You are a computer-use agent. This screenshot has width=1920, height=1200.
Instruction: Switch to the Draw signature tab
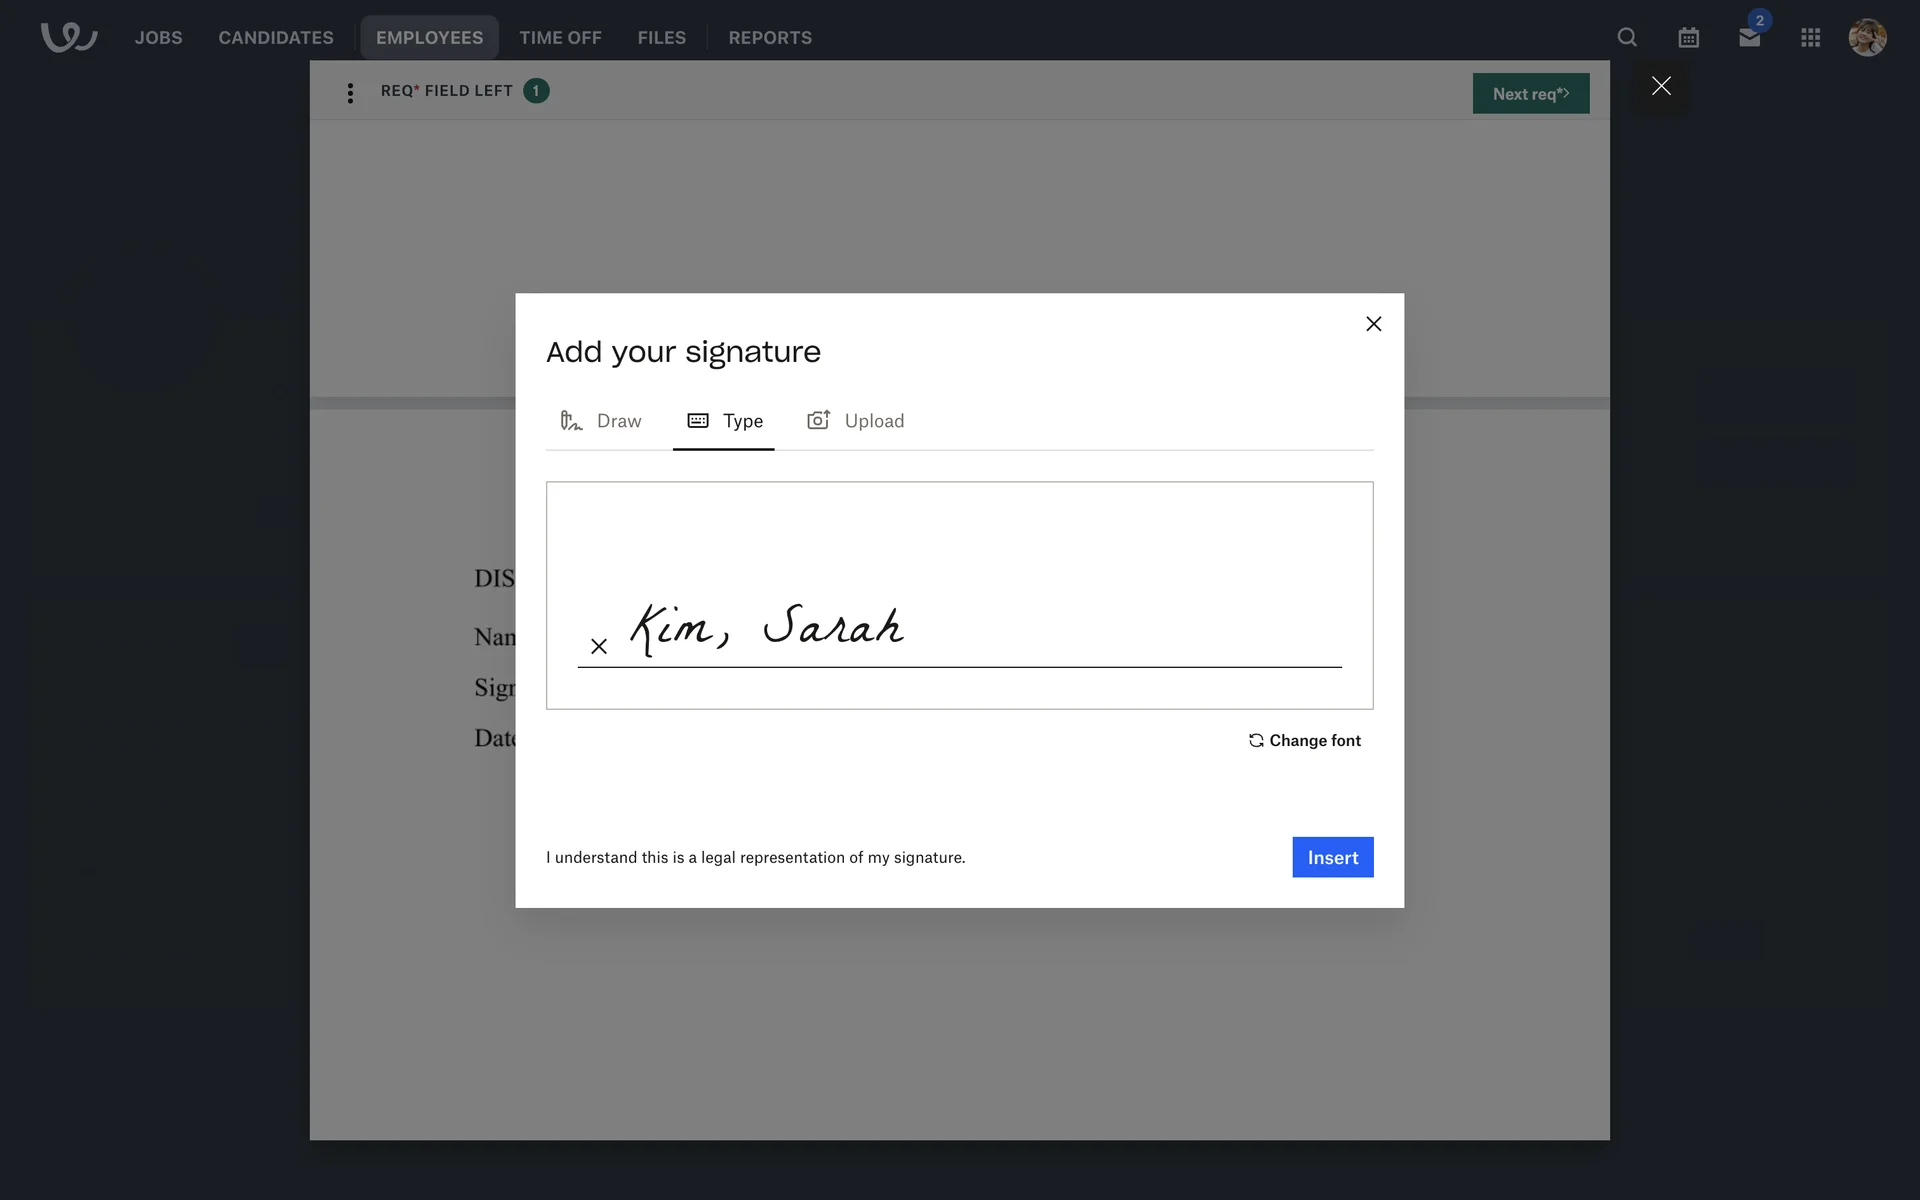click(x=601, y=421)
